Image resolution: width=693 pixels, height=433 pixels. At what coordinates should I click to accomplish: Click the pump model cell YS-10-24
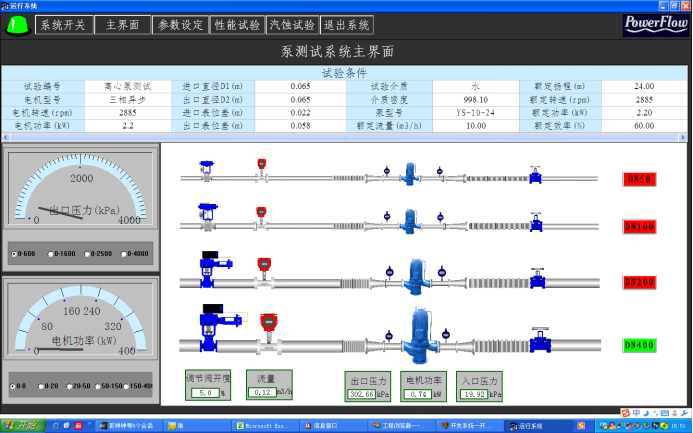point(476,113)
